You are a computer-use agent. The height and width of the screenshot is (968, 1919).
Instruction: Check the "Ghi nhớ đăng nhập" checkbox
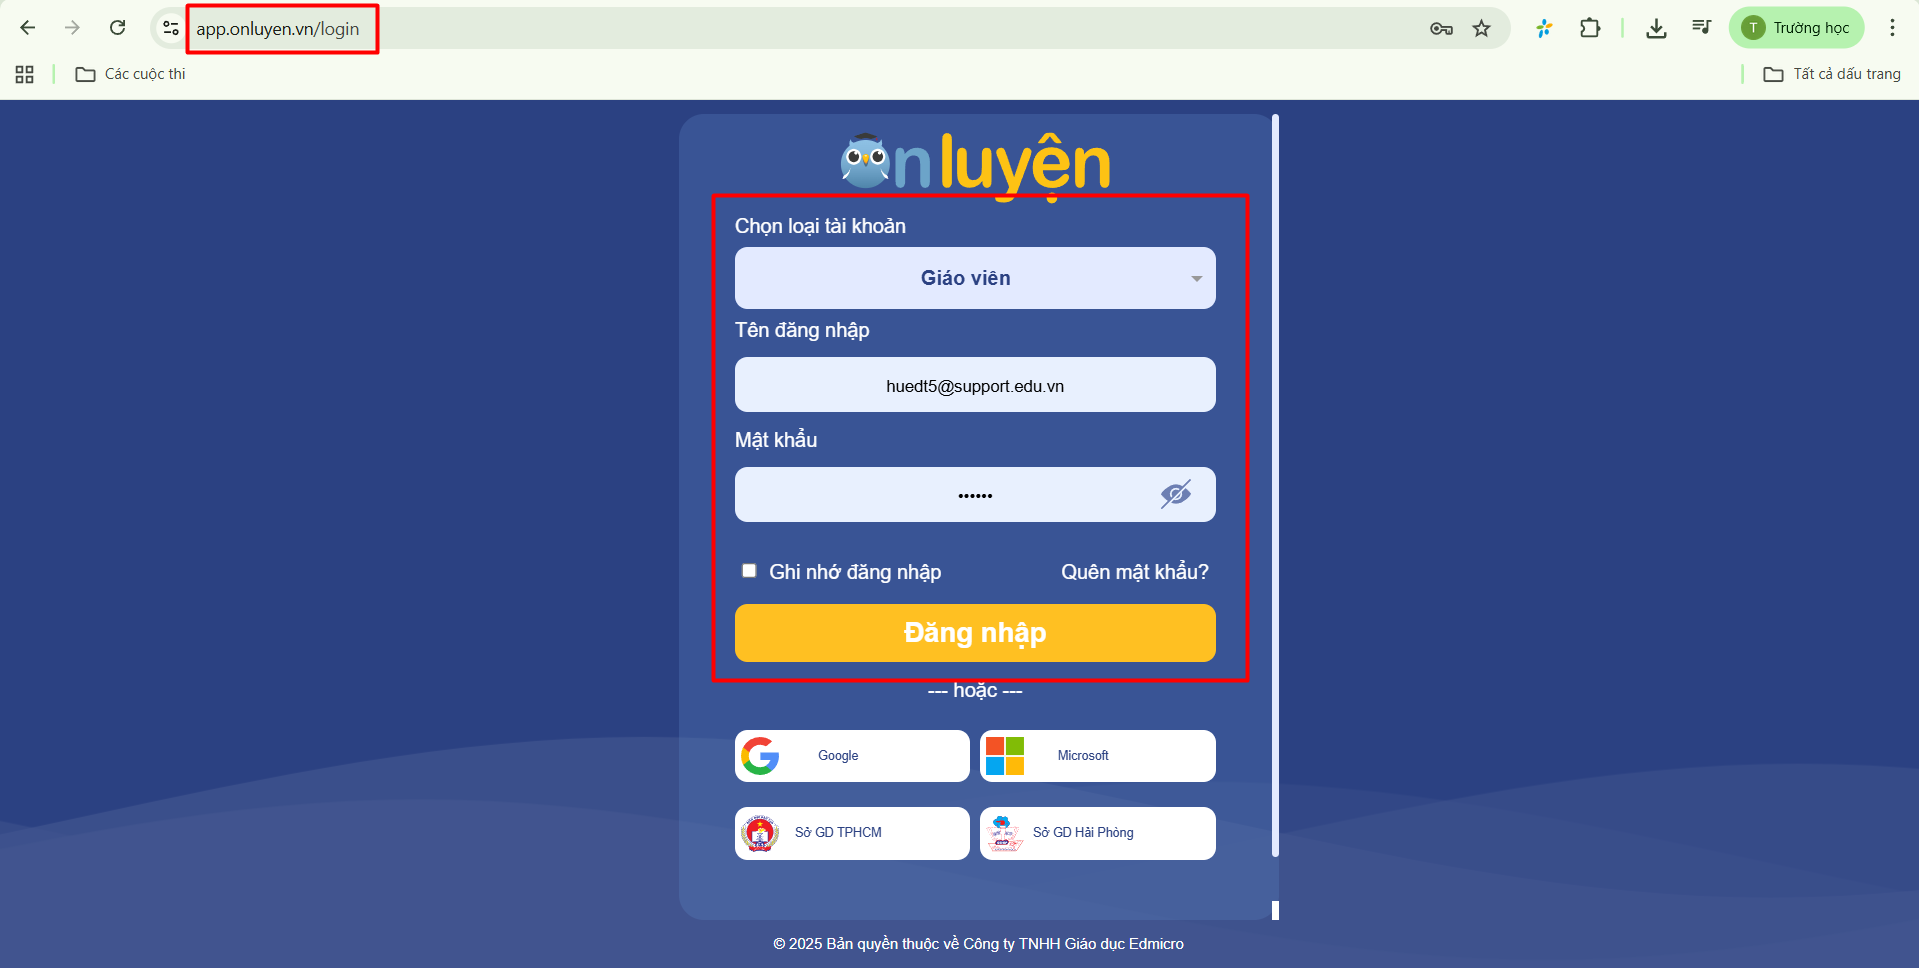click(749, 571)
